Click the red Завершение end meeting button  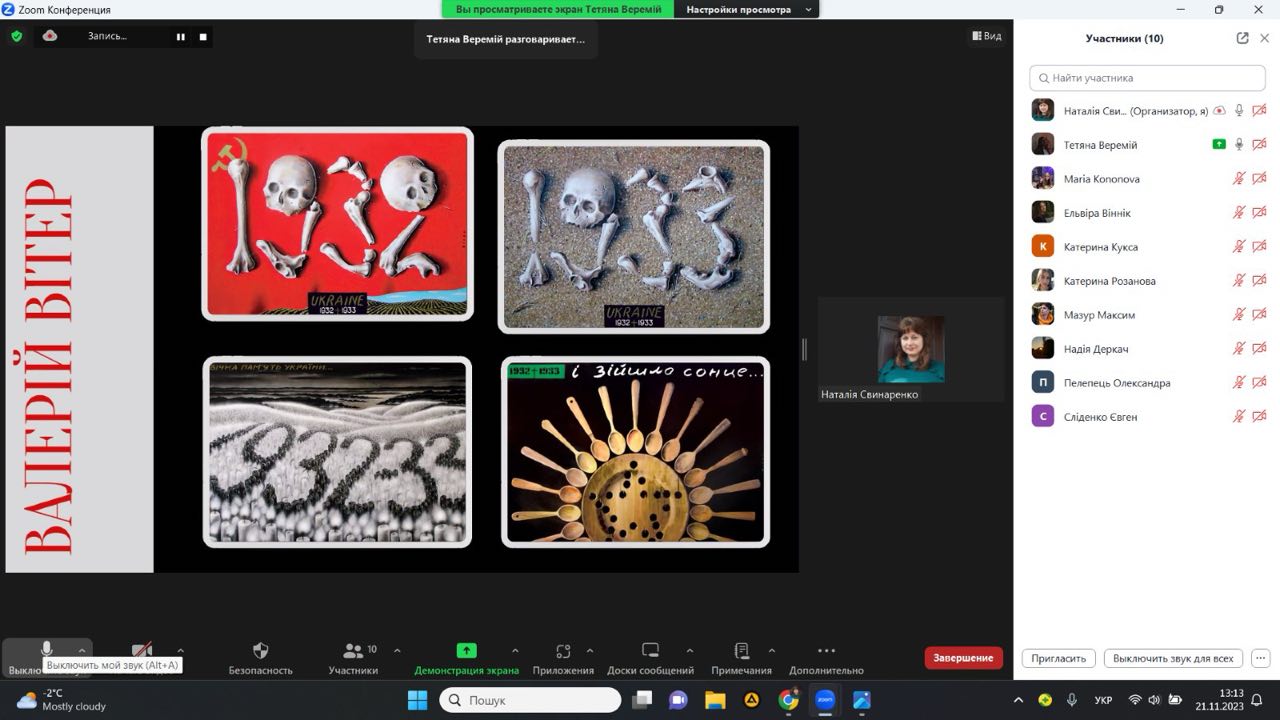(x=964, y=657)
